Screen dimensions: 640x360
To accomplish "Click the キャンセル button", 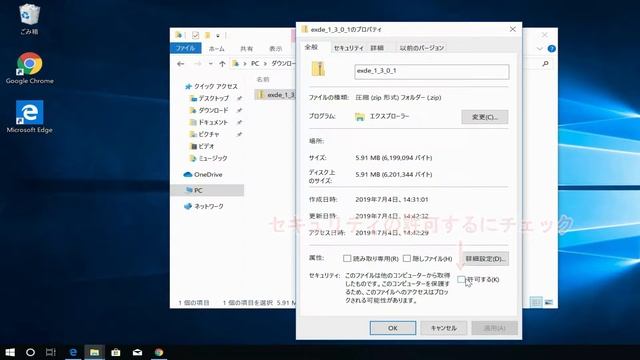I will [444, 328].
